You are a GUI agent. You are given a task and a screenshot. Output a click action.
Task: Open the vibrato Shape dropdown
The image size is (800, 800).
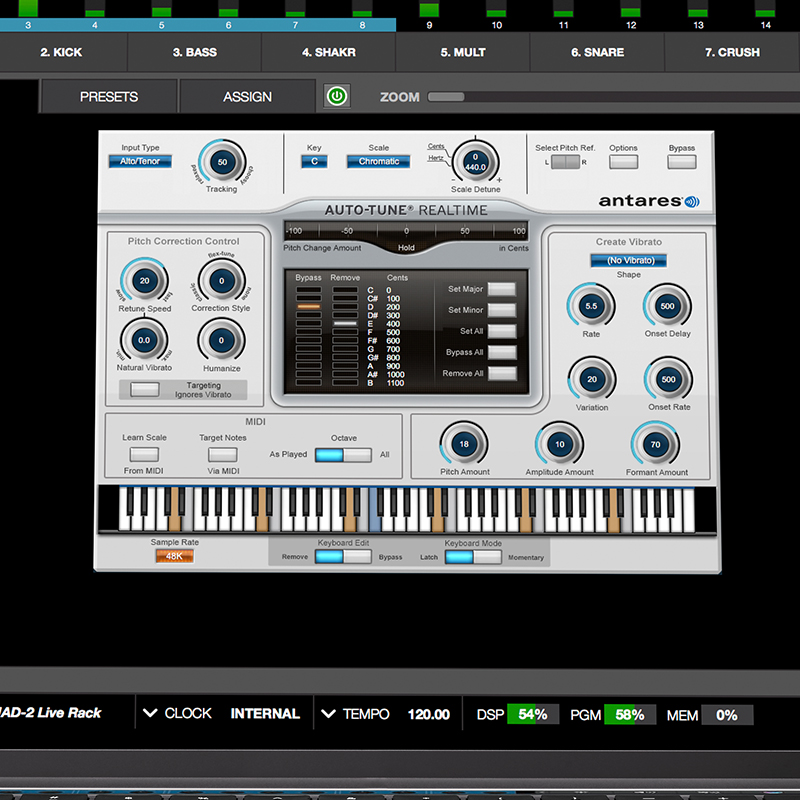pos(629,260)
